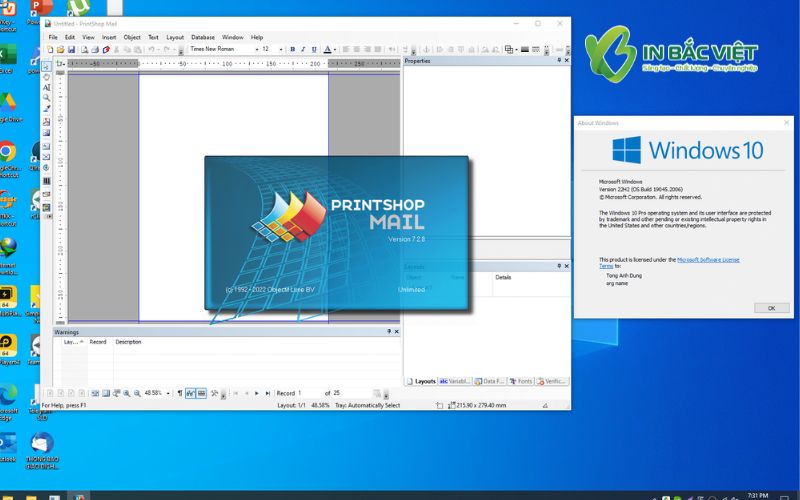Image resolution: width=800 pixels, height=500 pixels.
Task: Open the Object menu
Action: coord(132,37)
